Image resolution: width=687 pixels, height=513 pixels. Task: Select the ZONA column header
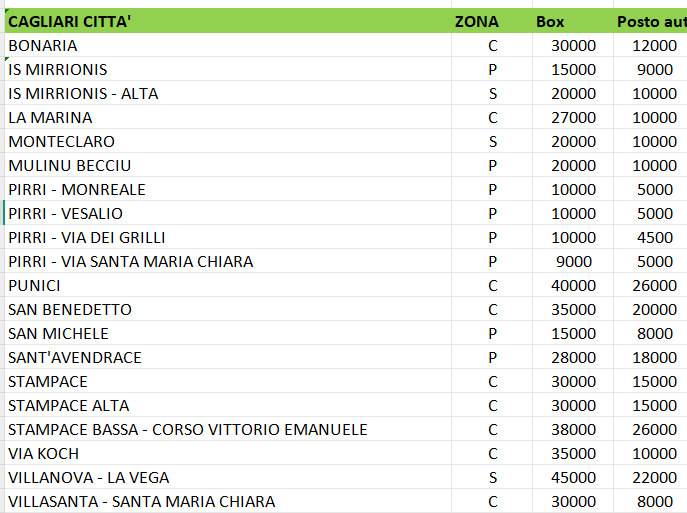(476, 21)
